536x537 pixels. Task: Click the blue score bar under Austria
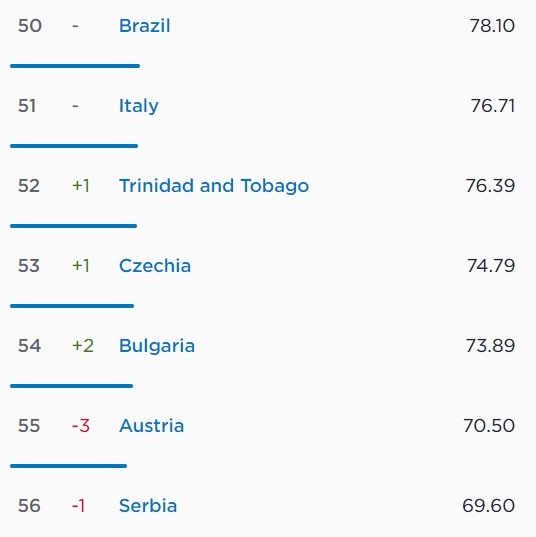[68, 466]
